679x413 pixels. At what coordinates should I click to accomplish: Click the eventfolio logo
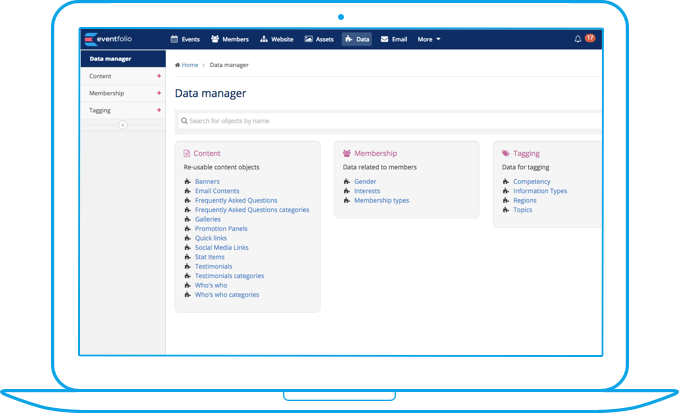pos(108,39)
